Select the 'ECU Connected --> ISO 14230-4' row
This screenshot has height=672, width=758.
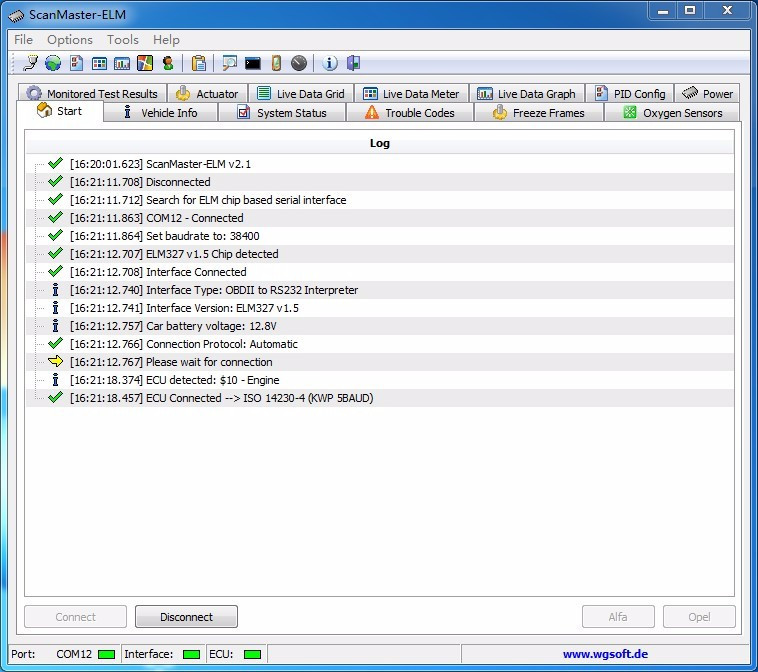[379, 398]
